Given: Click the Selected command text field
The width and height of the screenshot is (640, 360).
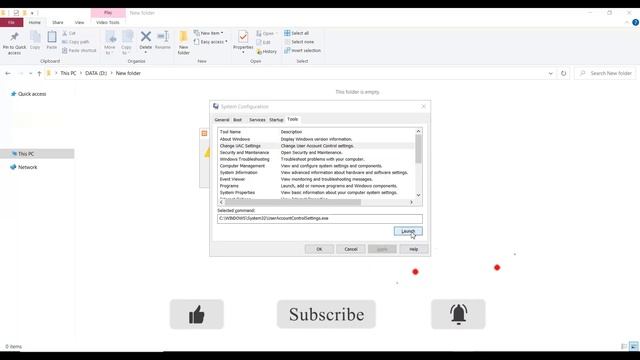Looking at the screenshot, I should 320,218.
